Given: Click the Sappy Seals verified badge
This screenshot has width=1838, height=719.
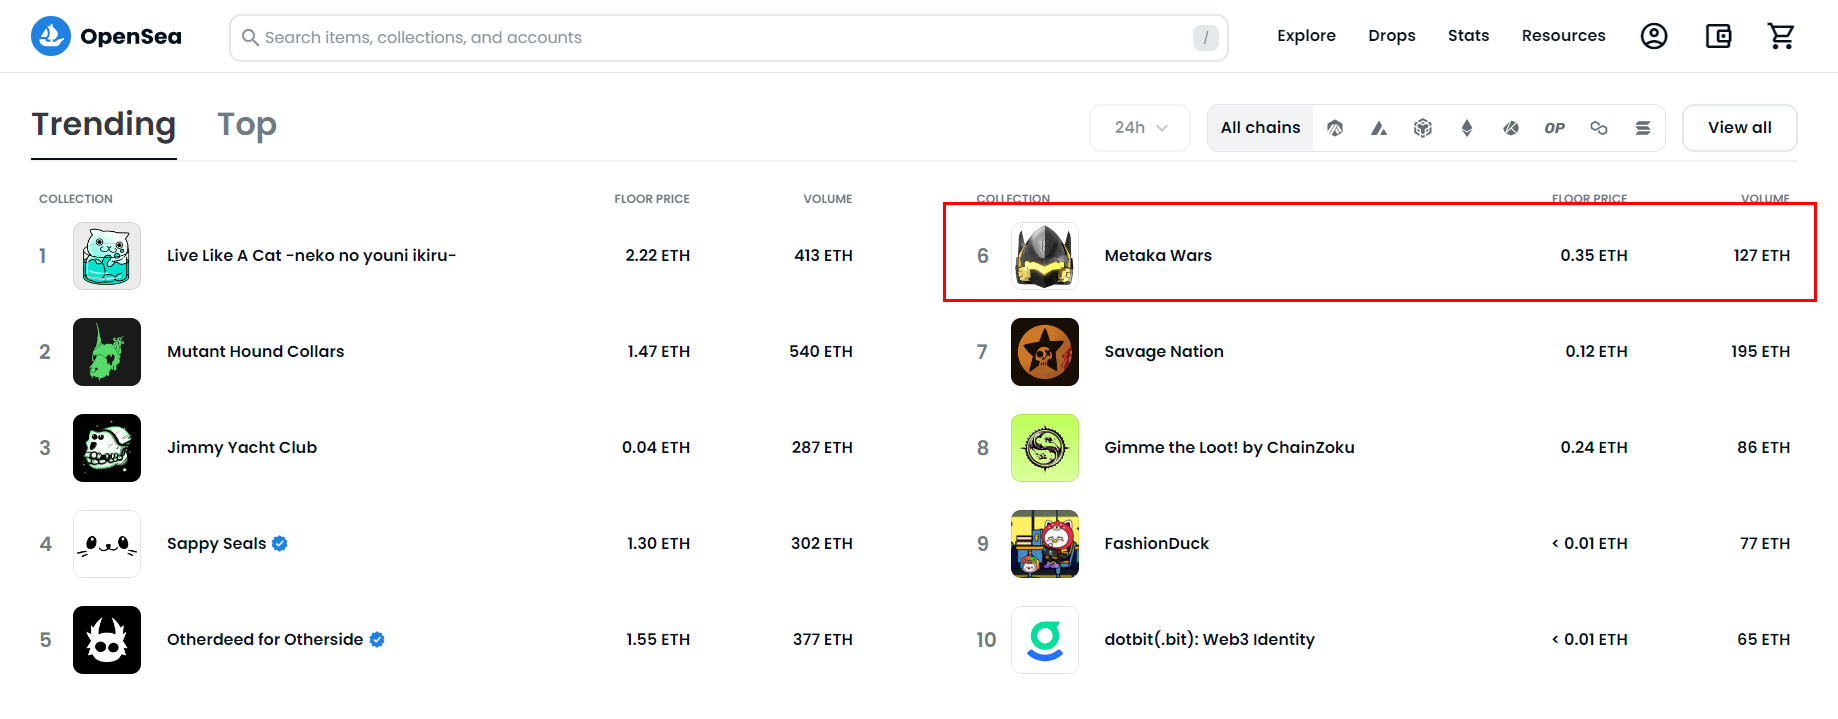Looking at the screenshot, I should (x=280, y=544).
